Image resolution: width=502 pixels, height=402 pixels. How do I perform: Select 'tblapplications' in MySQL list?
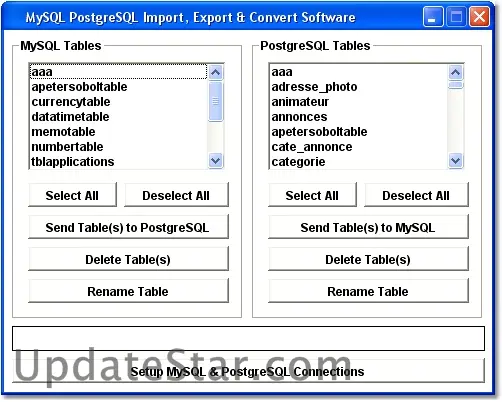pyautogui.click(x=118, y=162)
